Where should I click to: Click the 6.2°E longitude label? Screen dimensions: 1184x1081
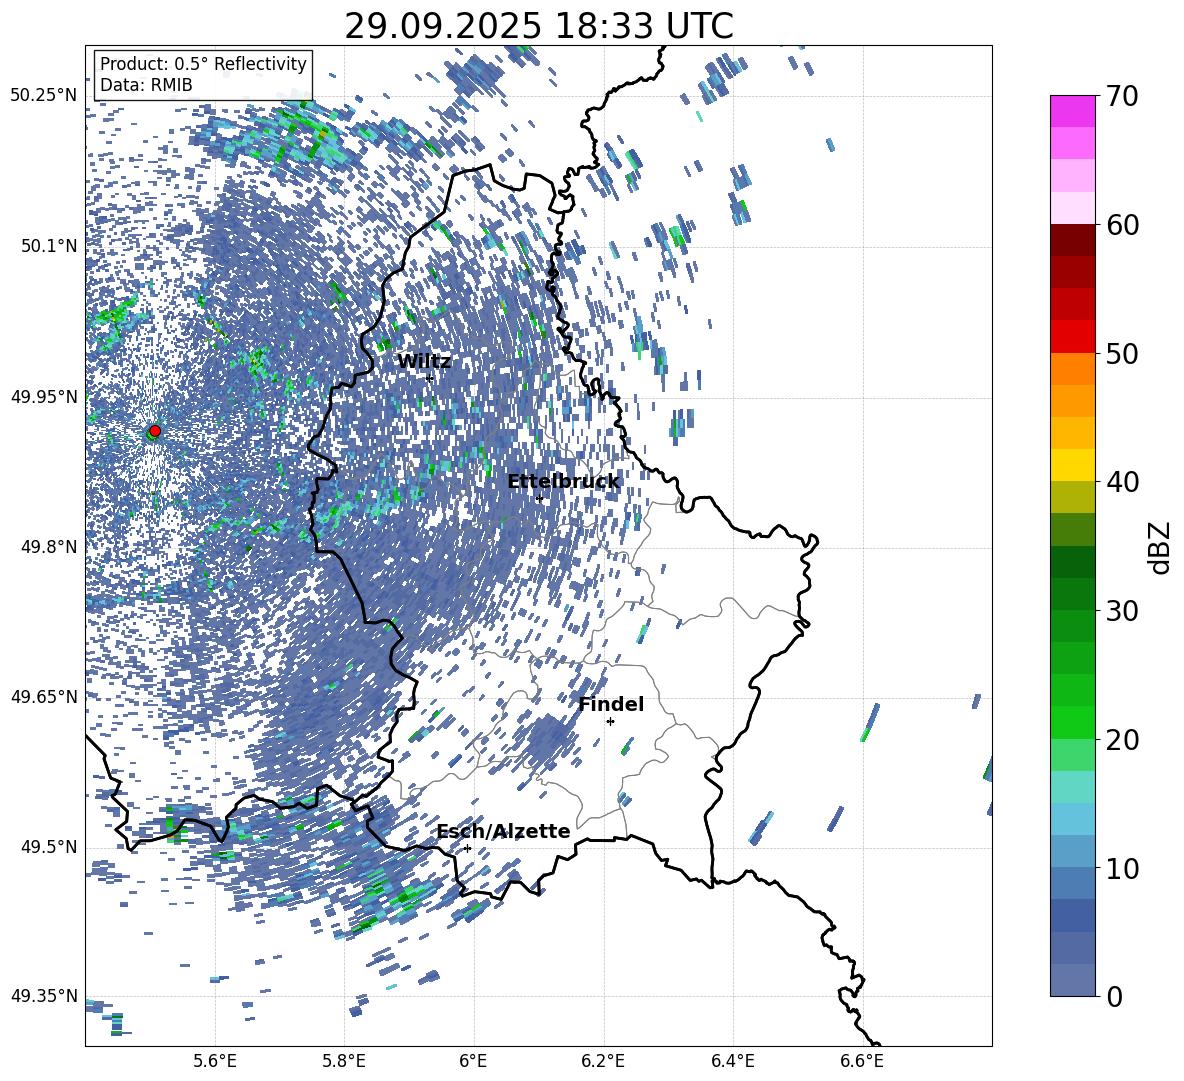603,1061
